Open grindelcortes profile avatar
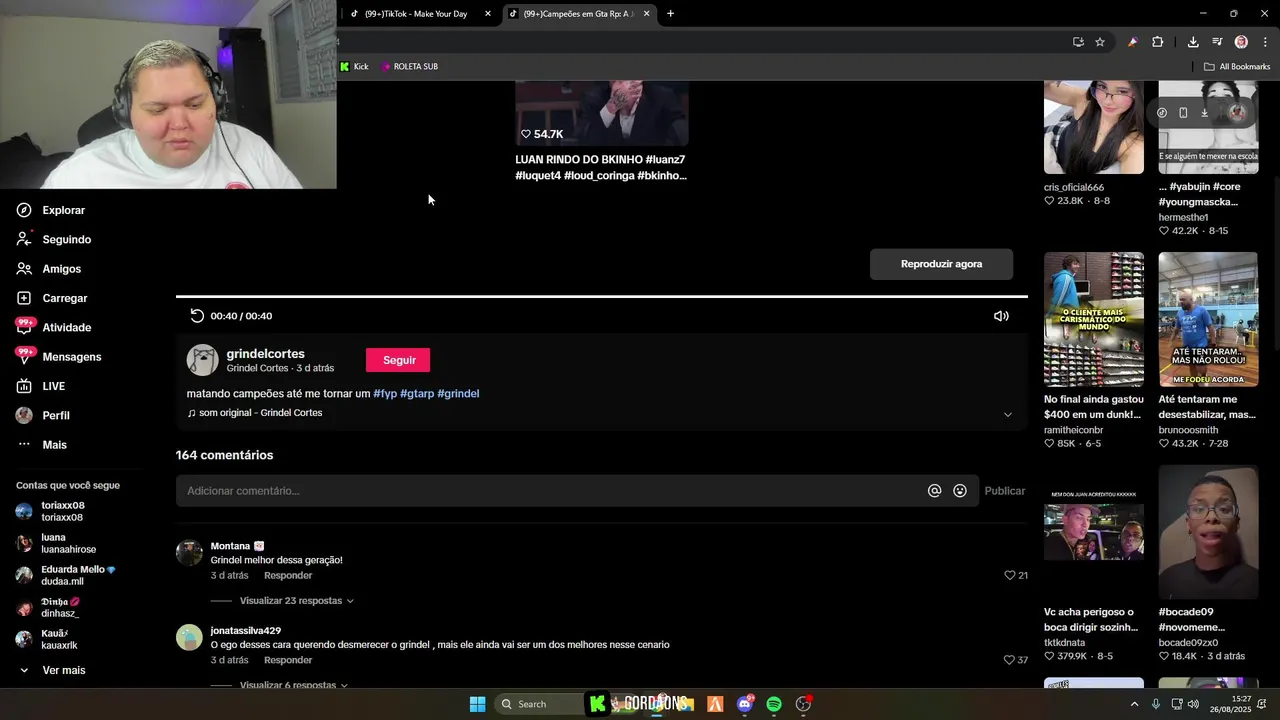Image resolution: width=1280 pixels, height=720 pixels. [203, 360]
